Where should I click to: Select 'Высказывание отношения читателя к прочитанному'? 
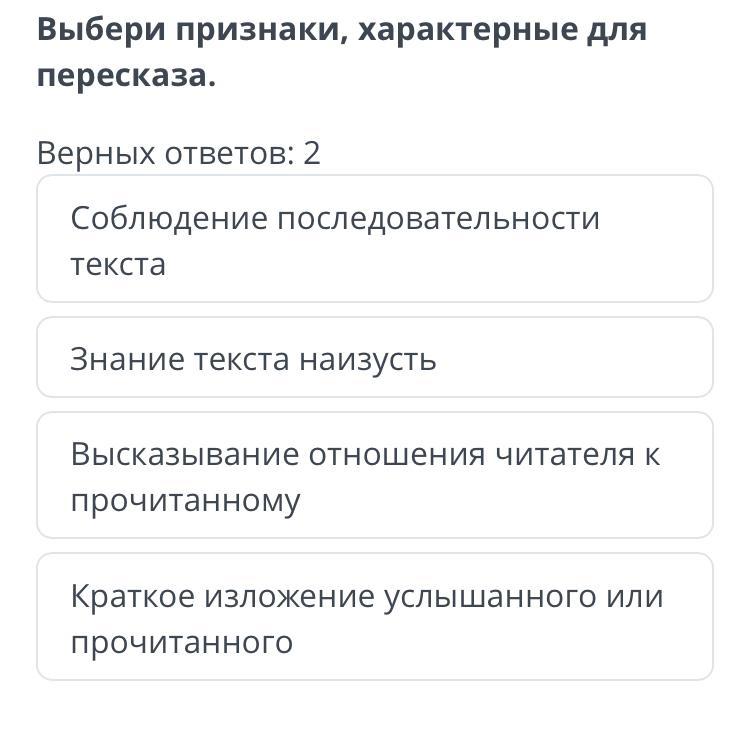[x=375, y=475]
